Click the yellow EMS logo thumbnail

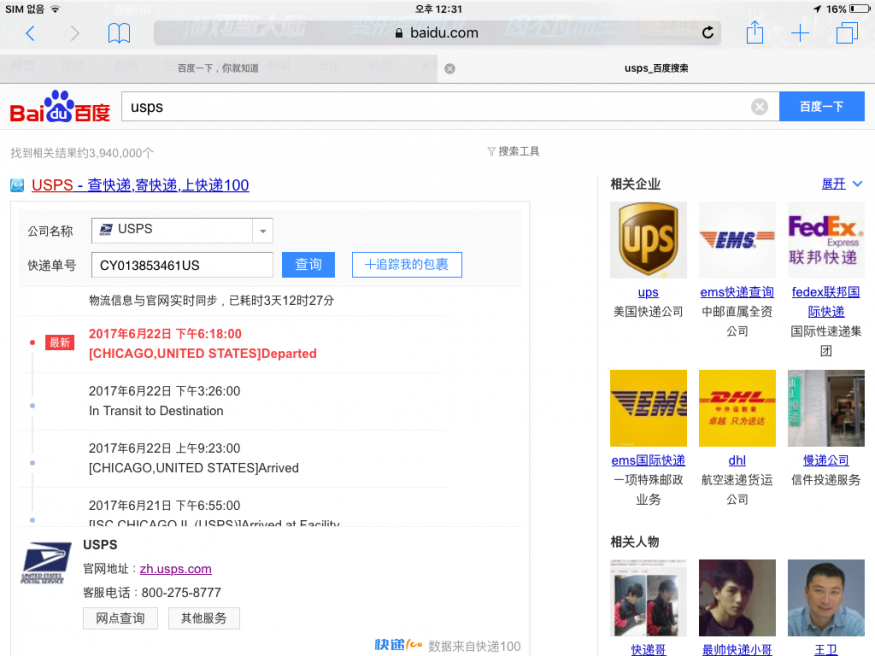[648, 408]
